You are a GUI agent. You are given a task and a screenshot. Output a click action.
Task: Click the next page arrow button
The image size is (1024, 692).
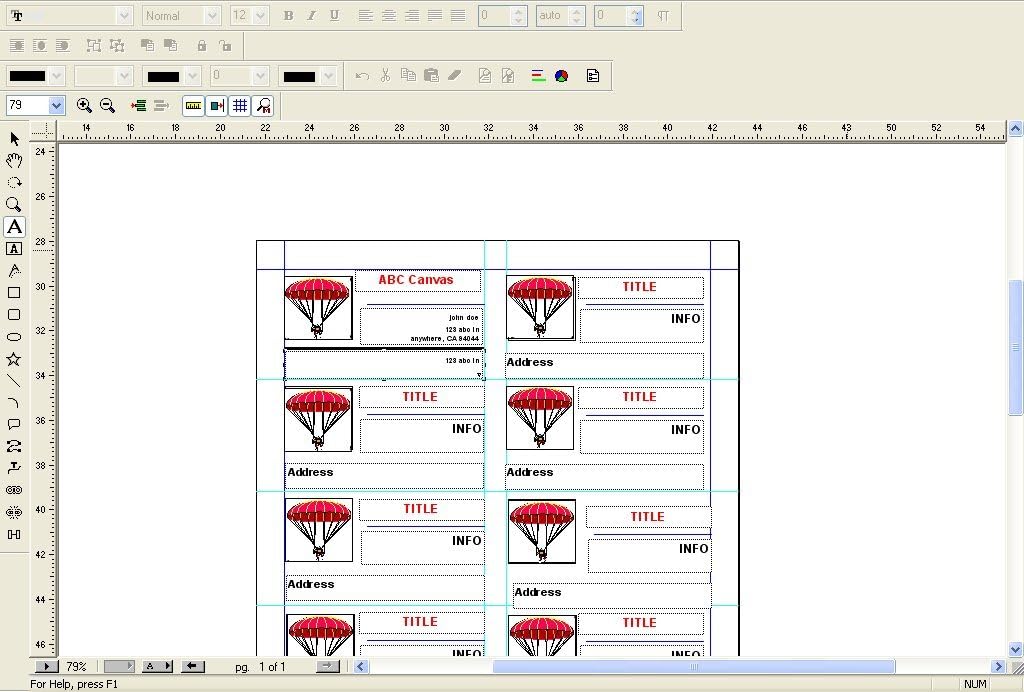tap(327, 666)
